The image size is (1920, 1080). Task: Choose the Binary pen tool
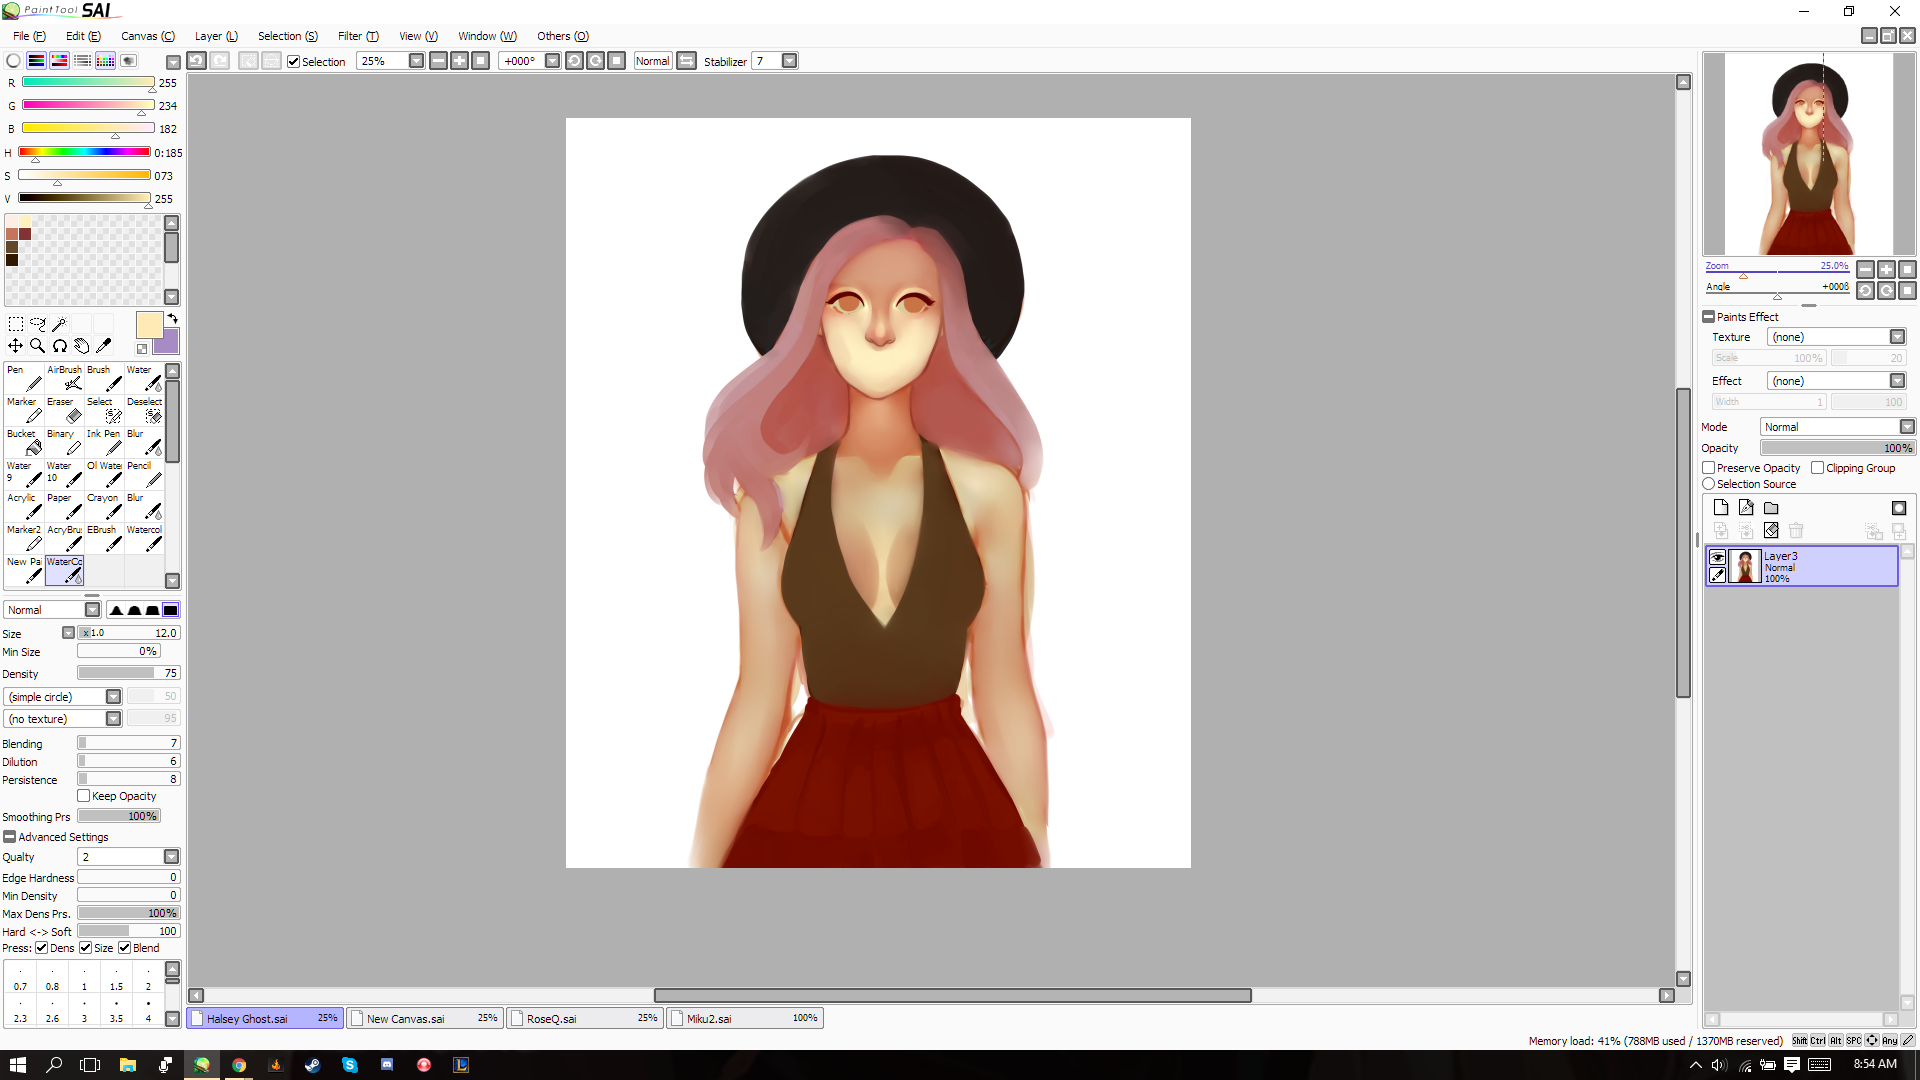[x=64, y=442]
